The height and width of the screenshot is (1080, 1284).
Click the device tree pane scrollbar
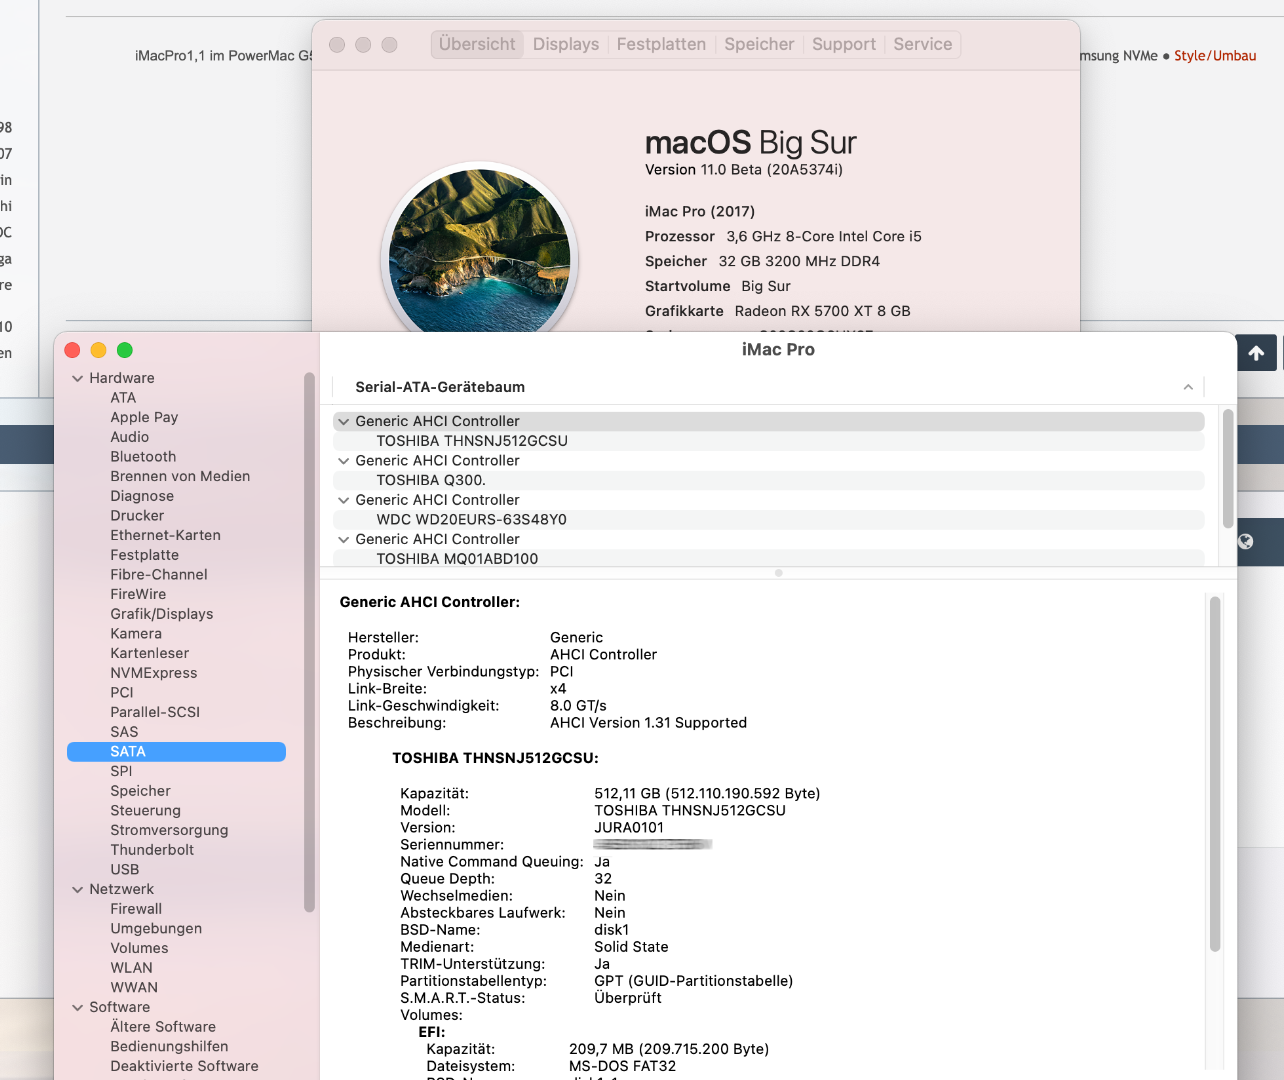pyautogui.click(x=1228, y=468)
